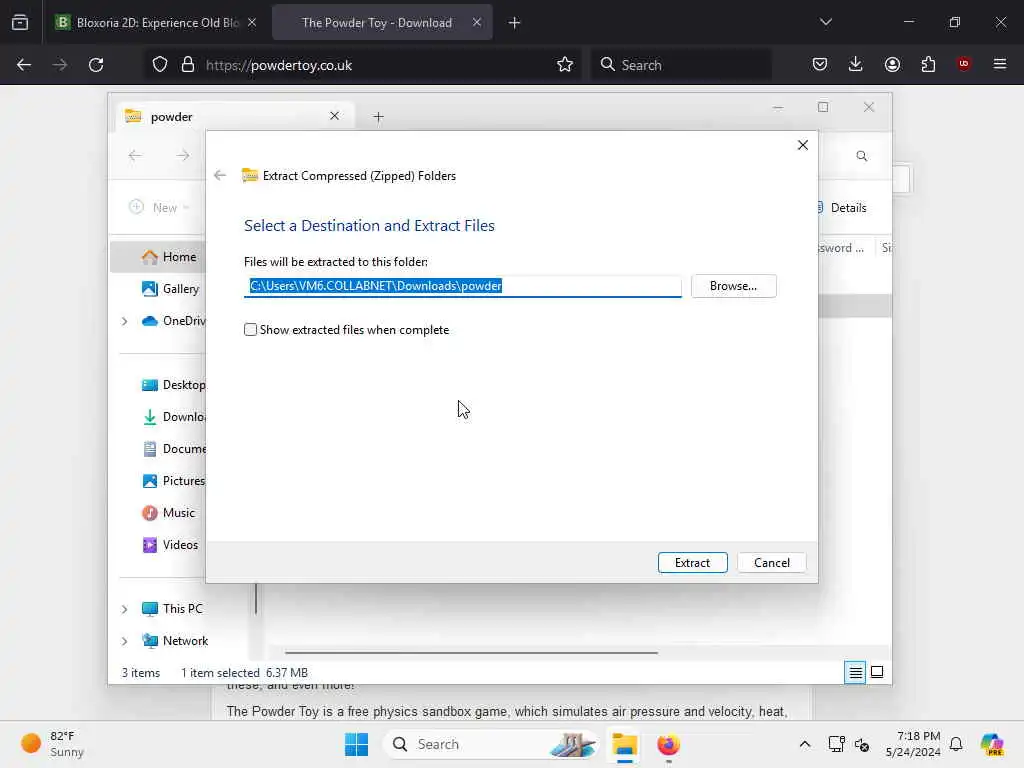This screenshot has height=768, width=1024.
Task: Click the Explorer horizontal scrollbar
Action: [471, 652]
